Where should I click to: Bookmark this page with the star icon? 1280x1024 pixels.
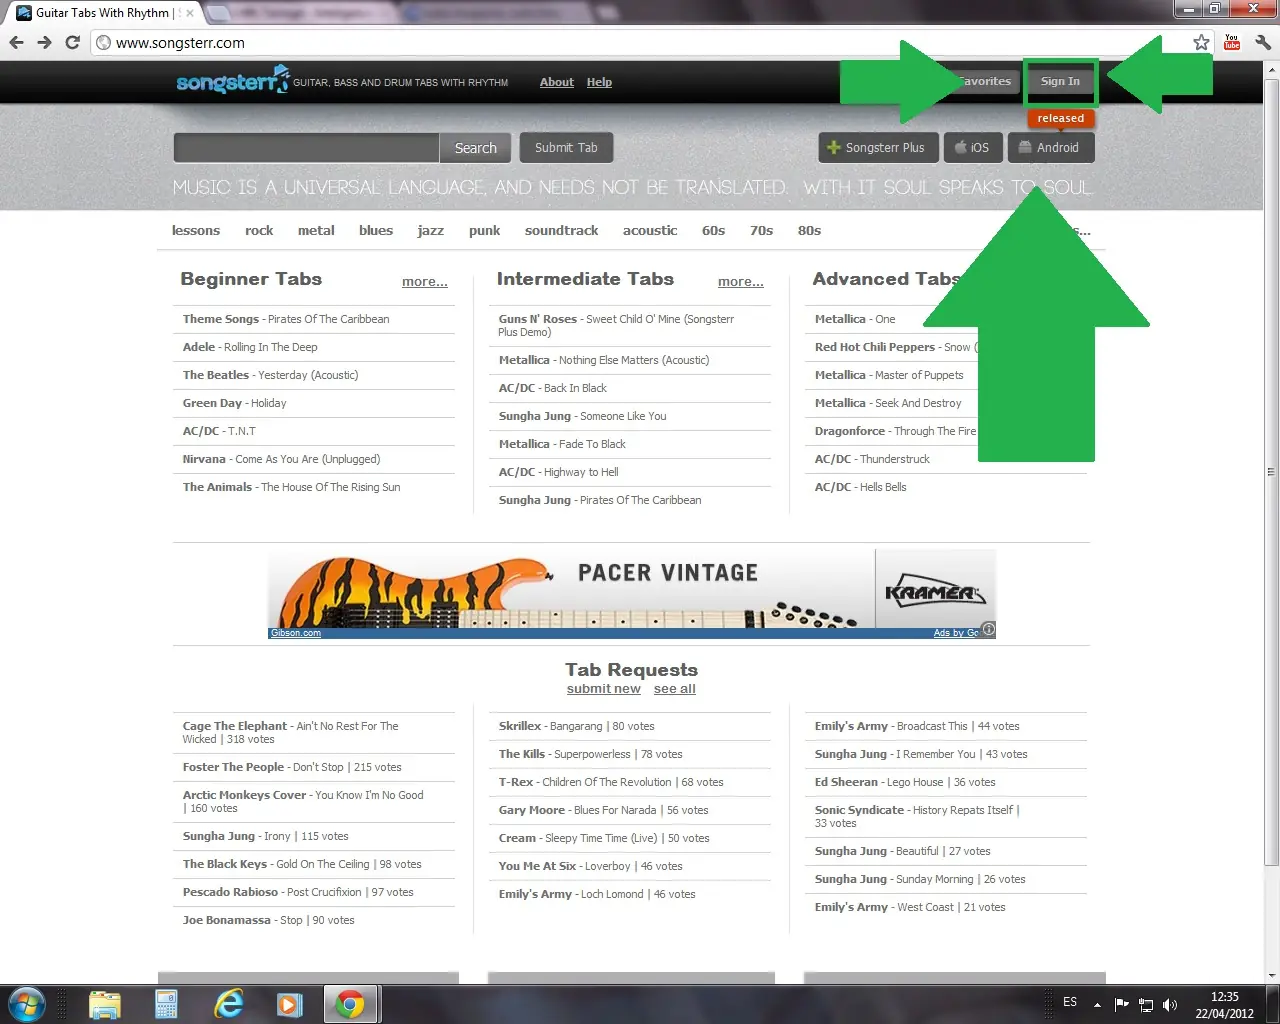1201,42
